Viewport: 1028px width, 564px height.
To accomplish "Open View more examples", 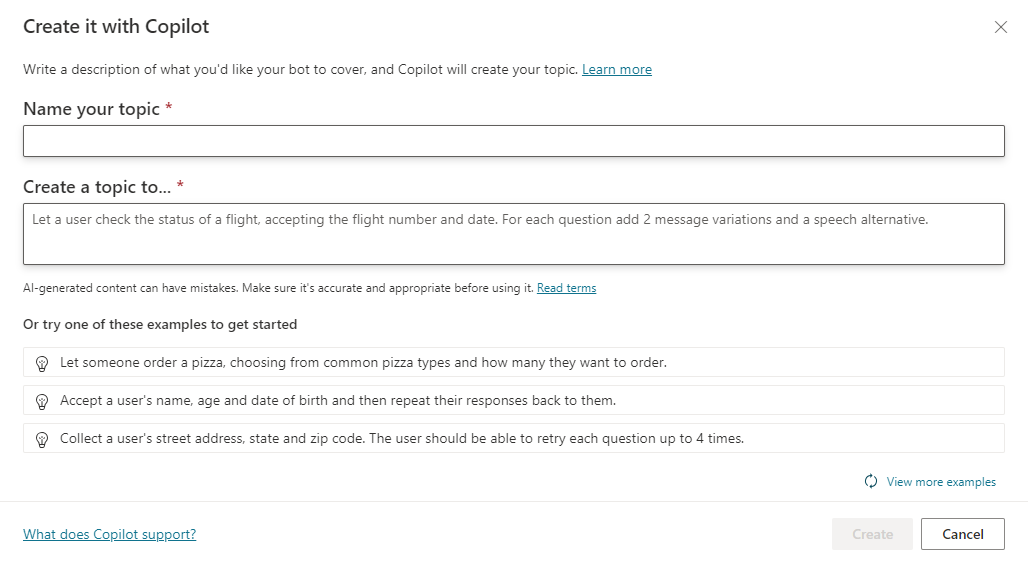I will (x=941, y=482).
